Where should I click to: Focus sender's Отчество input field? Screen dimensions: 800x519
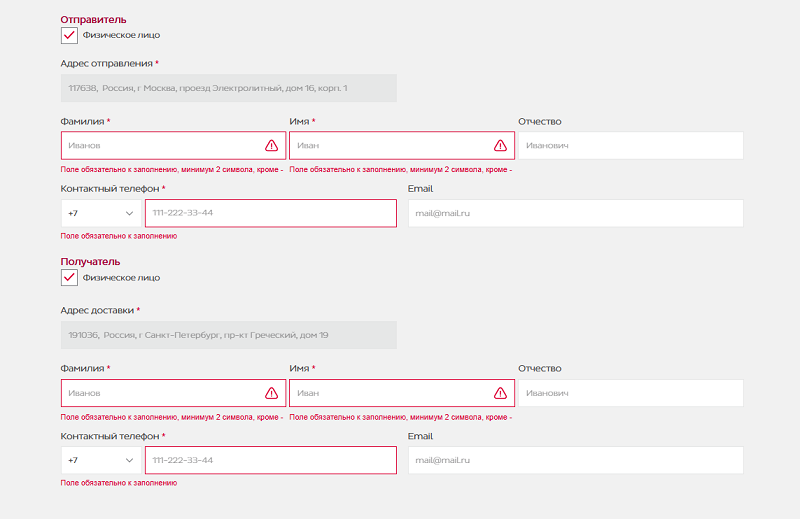(630, 145)
